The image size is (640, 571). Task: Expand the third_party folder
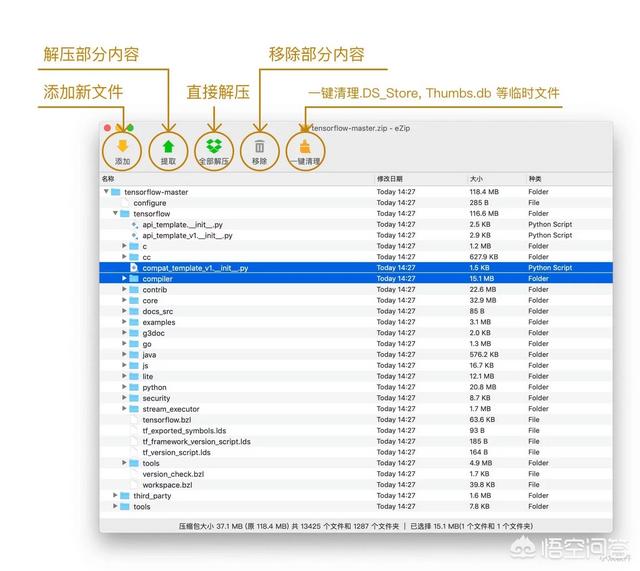pyautogui.click(x=115, y=495)
